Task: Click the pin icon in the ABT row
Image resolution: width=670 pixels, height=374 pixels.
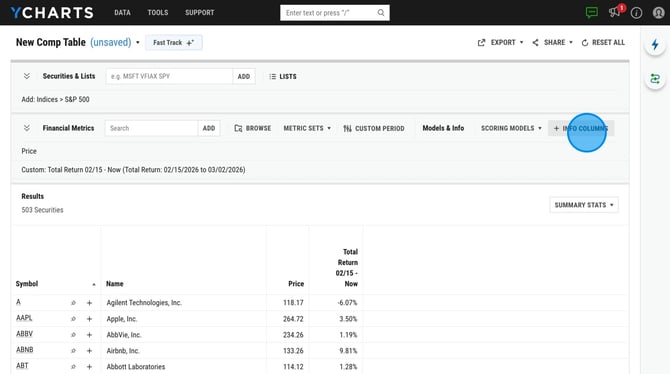Action: point(73,367)
